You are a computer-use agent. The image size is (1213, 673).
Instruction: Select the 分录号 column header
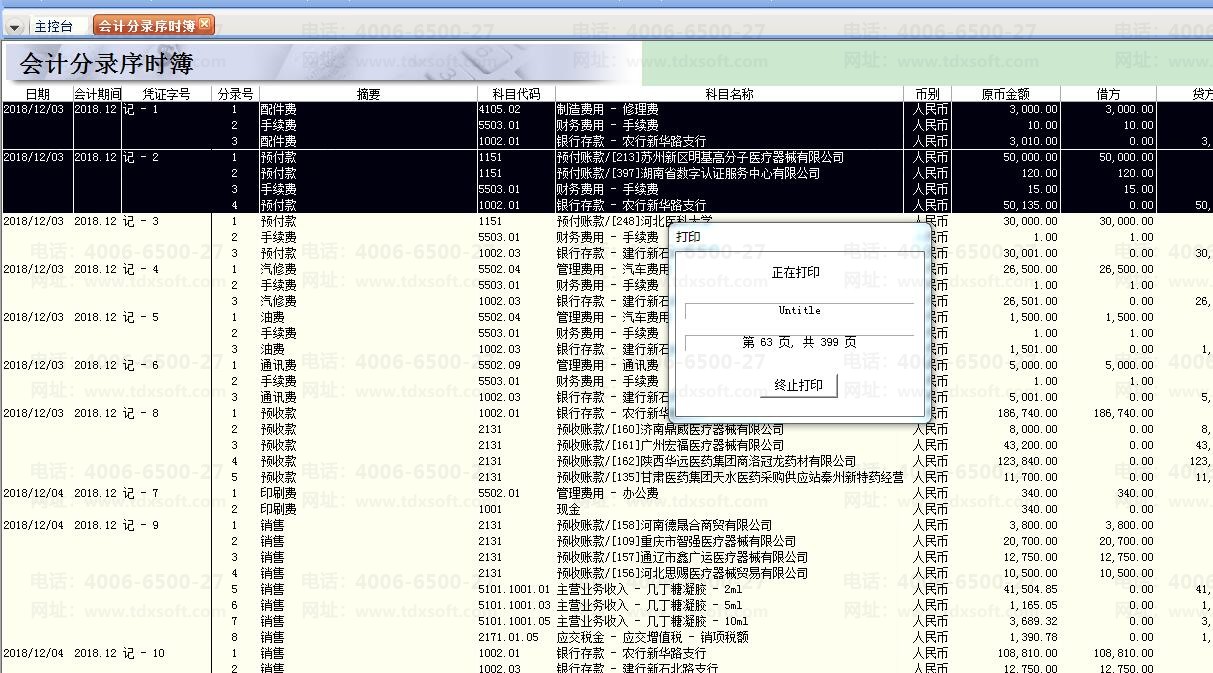pos(235,94)
